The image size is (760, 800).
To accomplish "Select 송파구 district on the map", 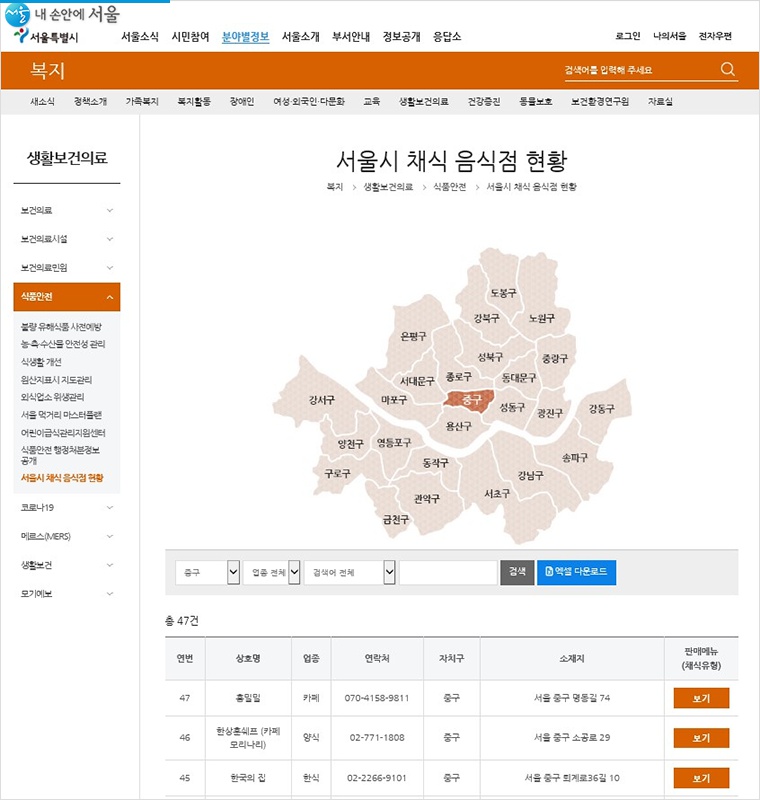I will [575, 458].
